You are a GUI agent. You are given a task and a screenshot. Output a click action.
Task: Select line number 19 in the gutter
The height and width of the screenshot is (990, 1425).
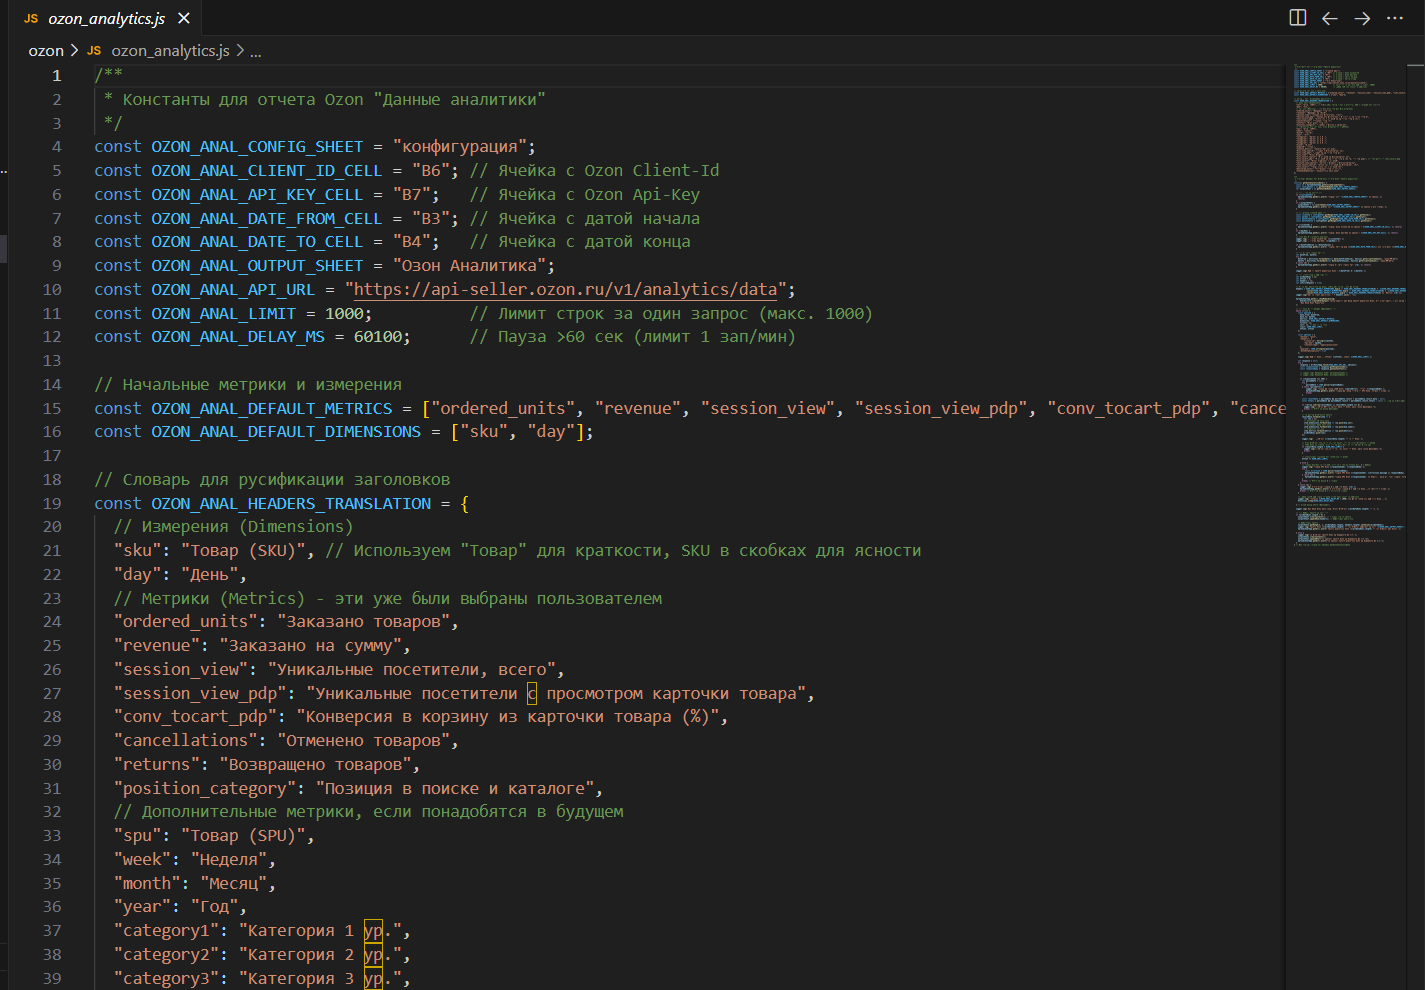(52, 504)
